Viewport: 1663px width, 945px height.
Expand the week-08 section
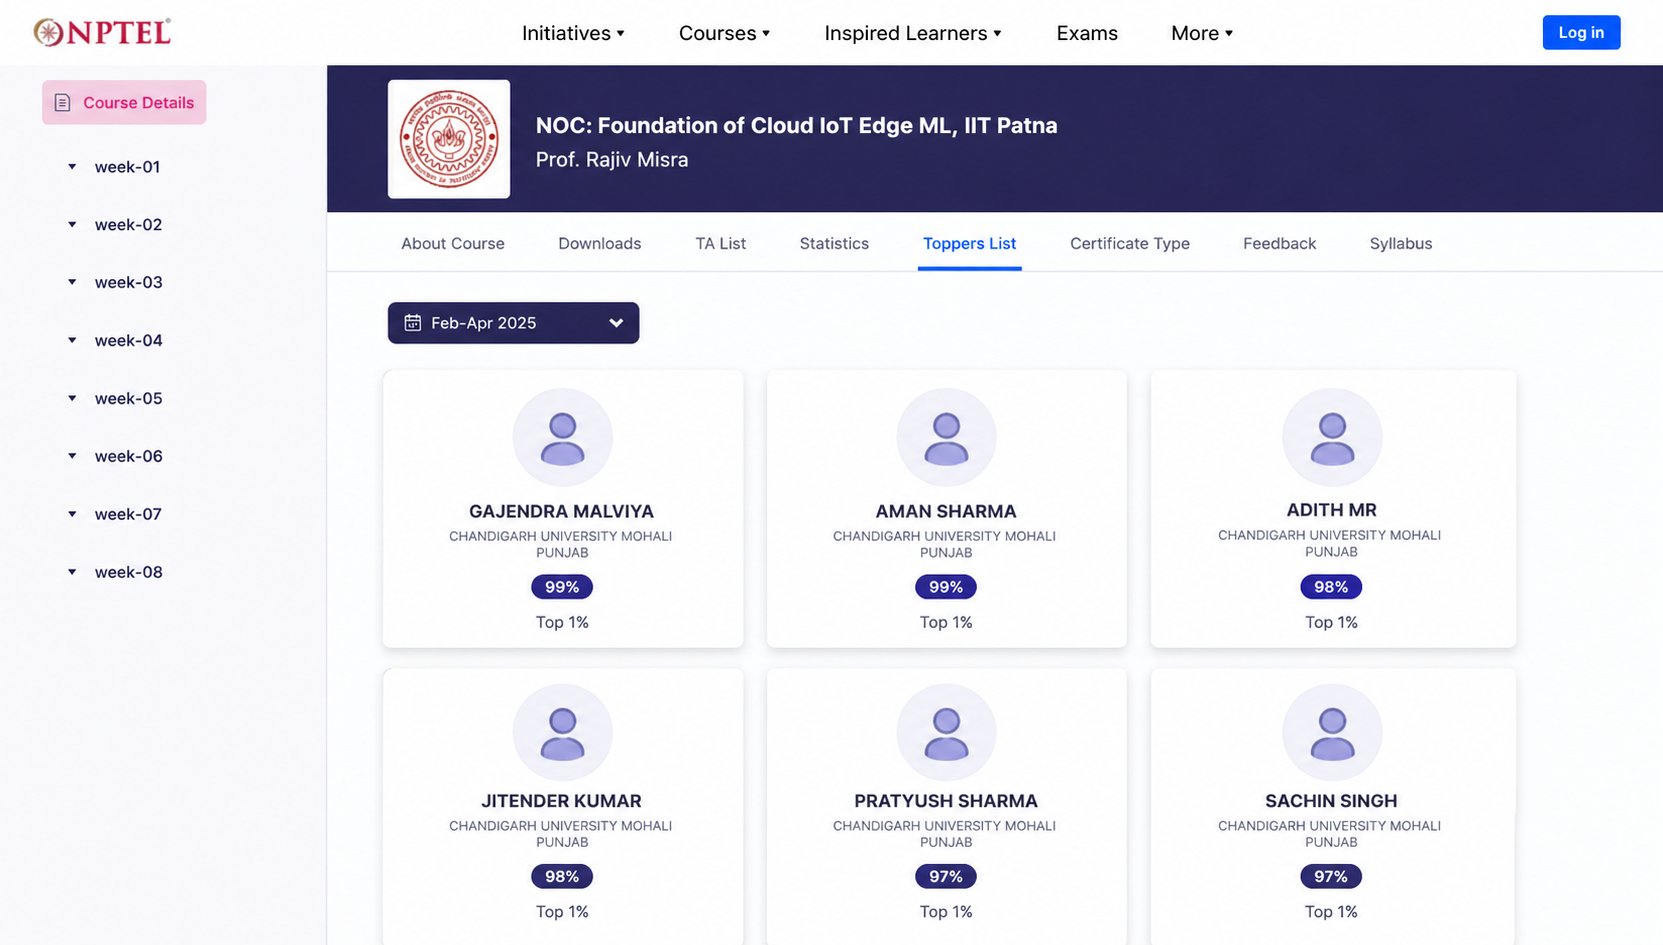[x=128, y=572]
